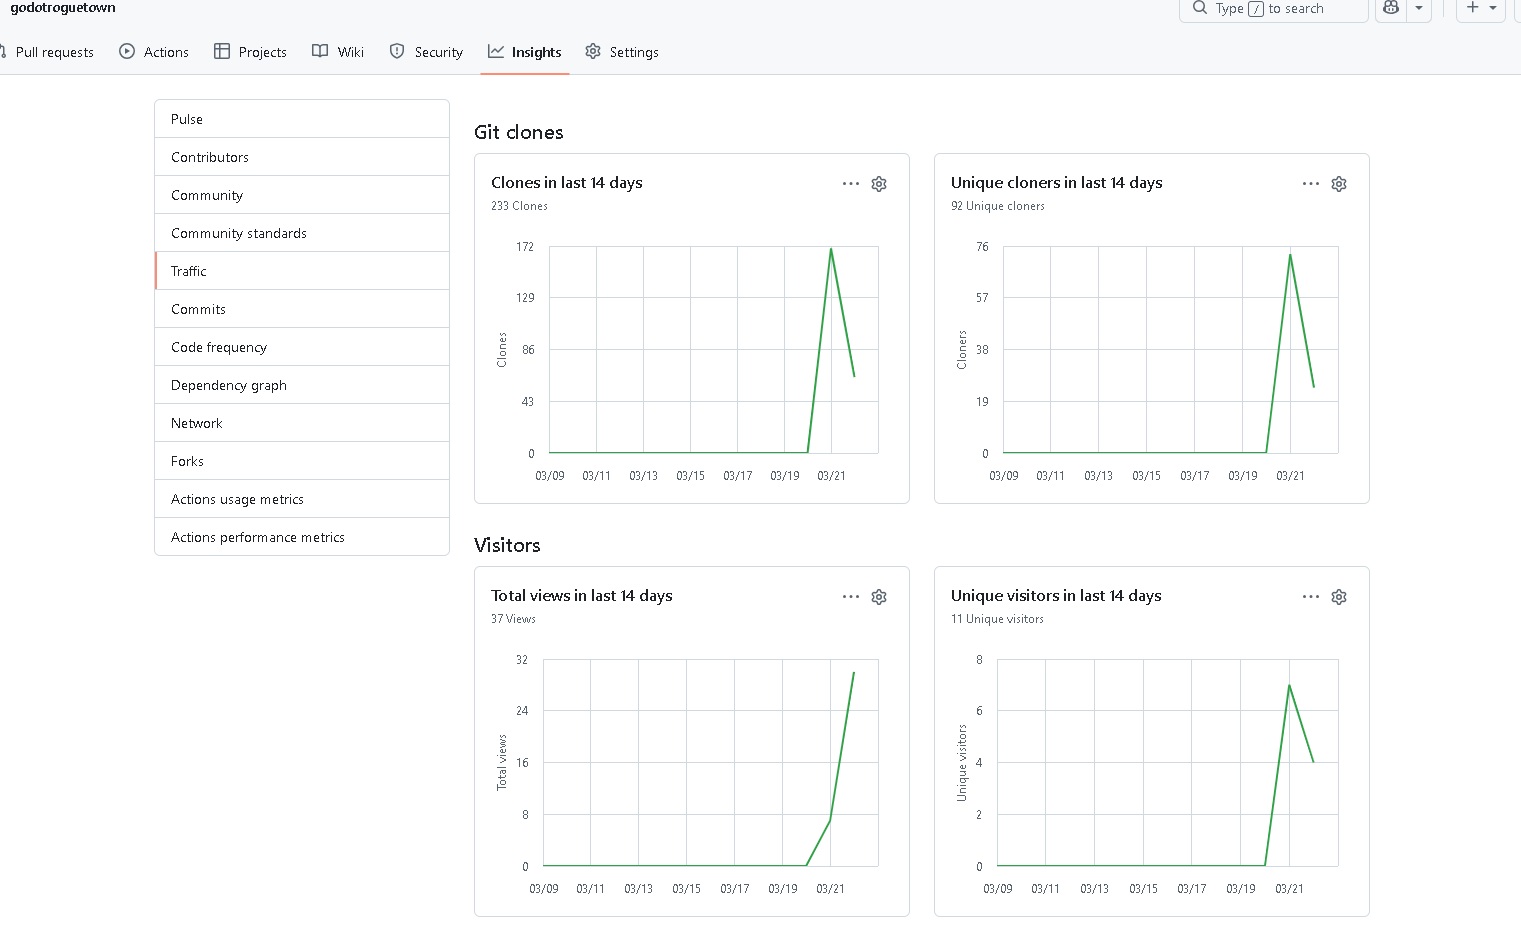Click gear icon on Total views chart
1521x932 pixels.
pyautogui.click(x=879, y=597)
